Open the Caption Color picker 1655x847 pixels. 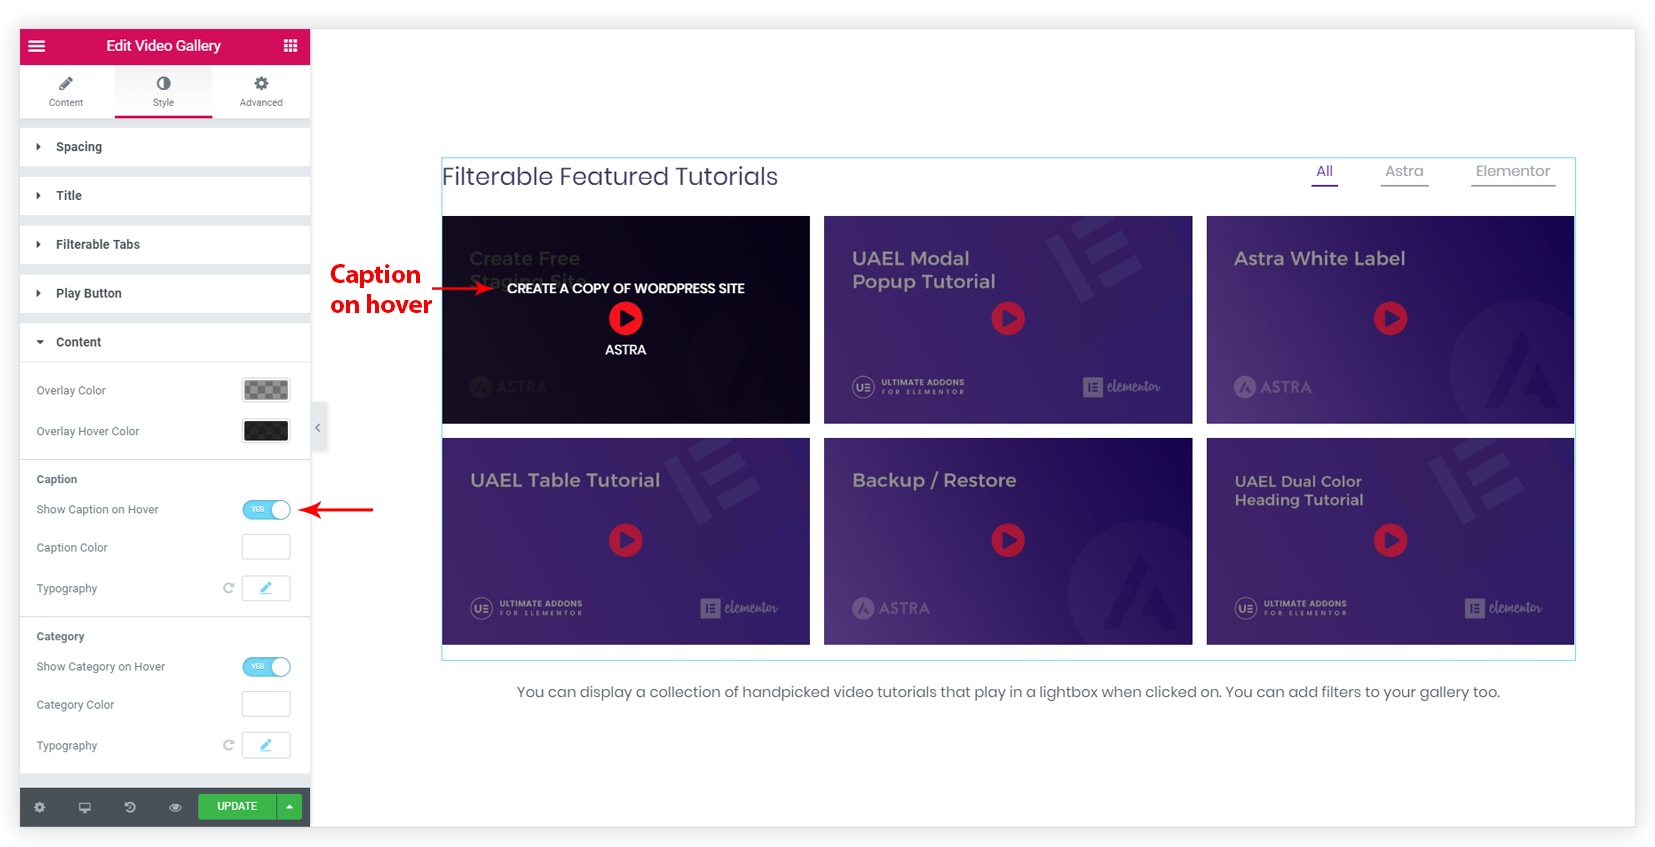pyautogui.click(x=266, y=547)
